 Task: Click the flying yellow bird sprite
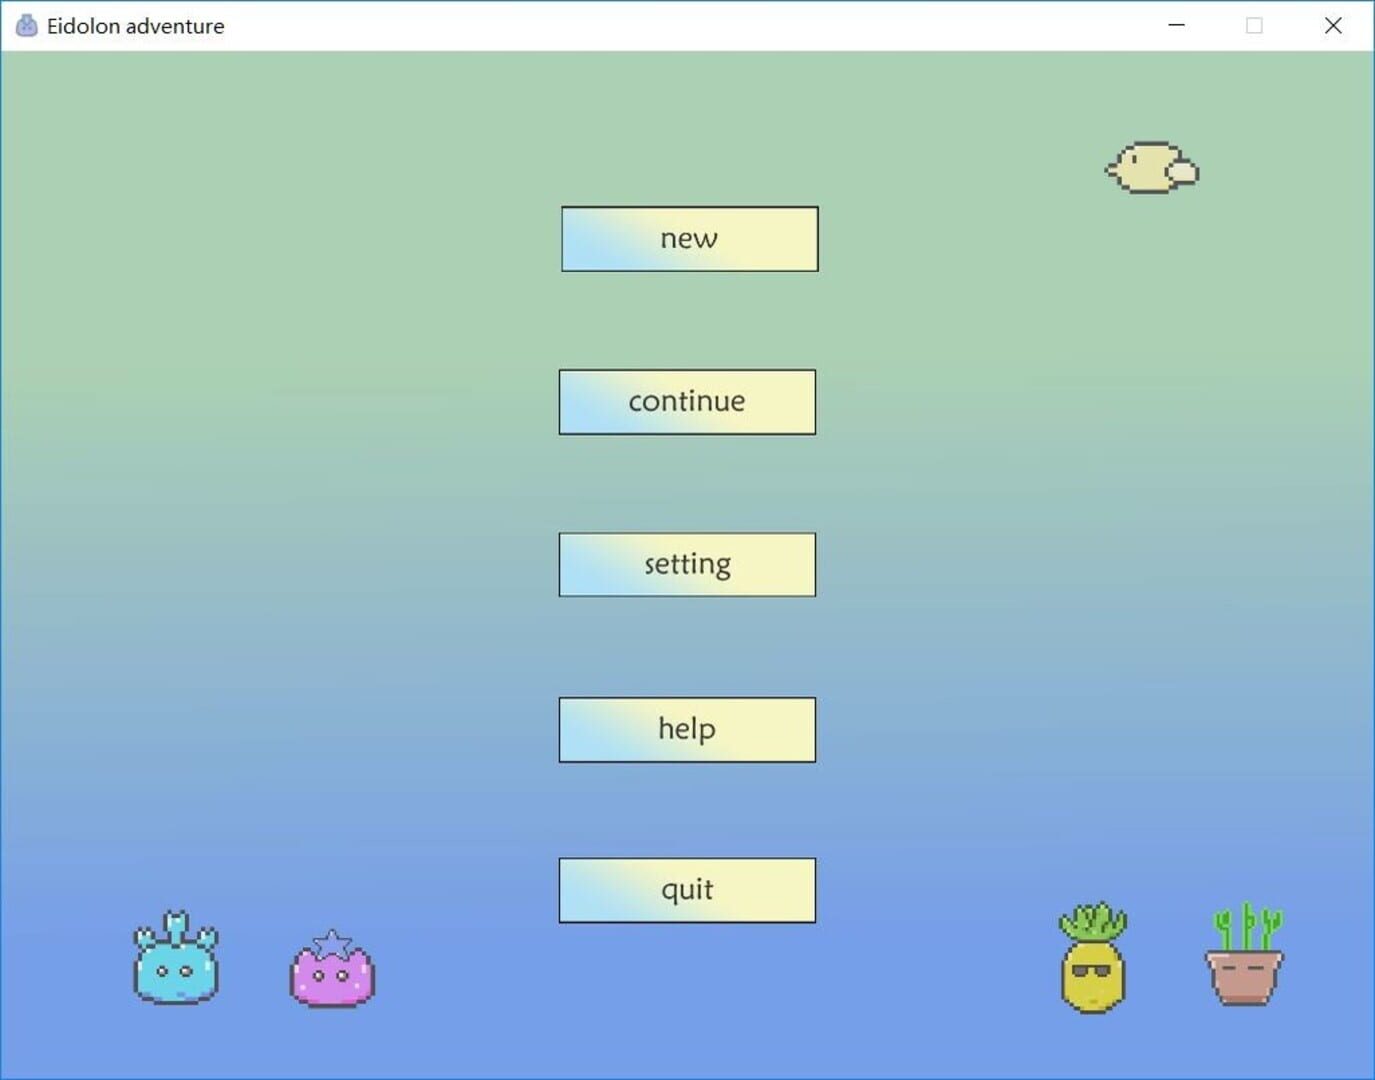1152,168
